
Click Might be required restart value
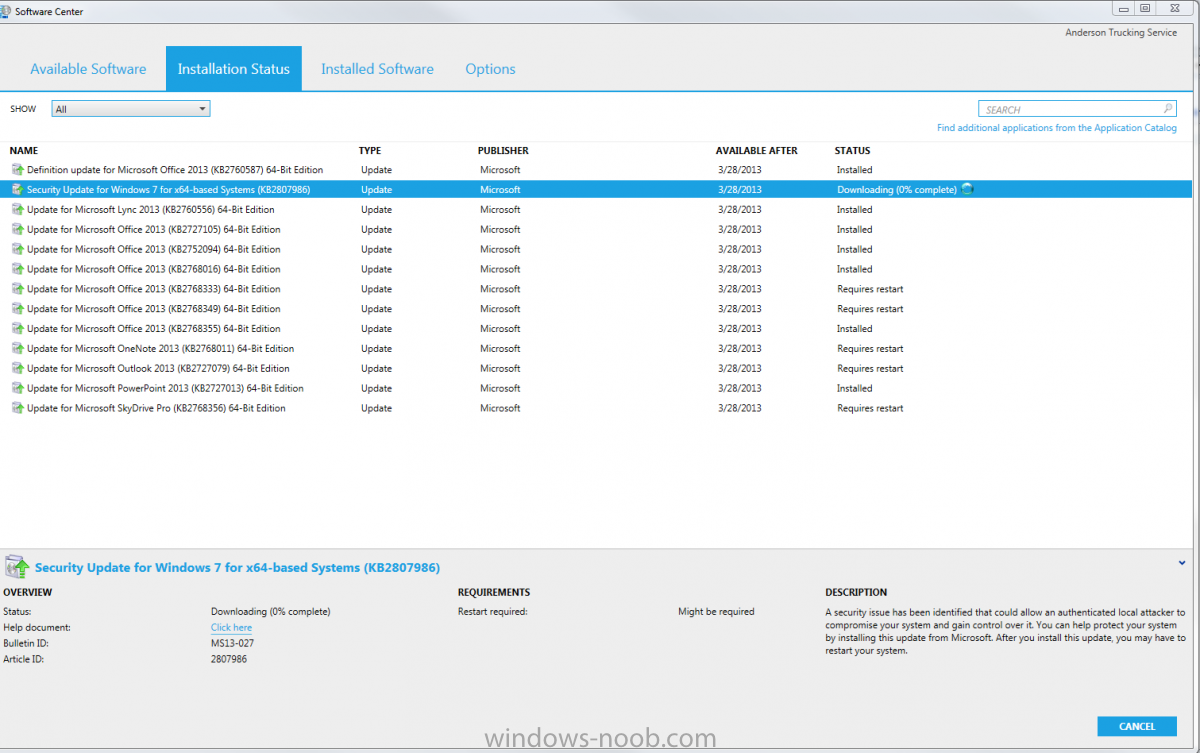click(x=716, y=612)
